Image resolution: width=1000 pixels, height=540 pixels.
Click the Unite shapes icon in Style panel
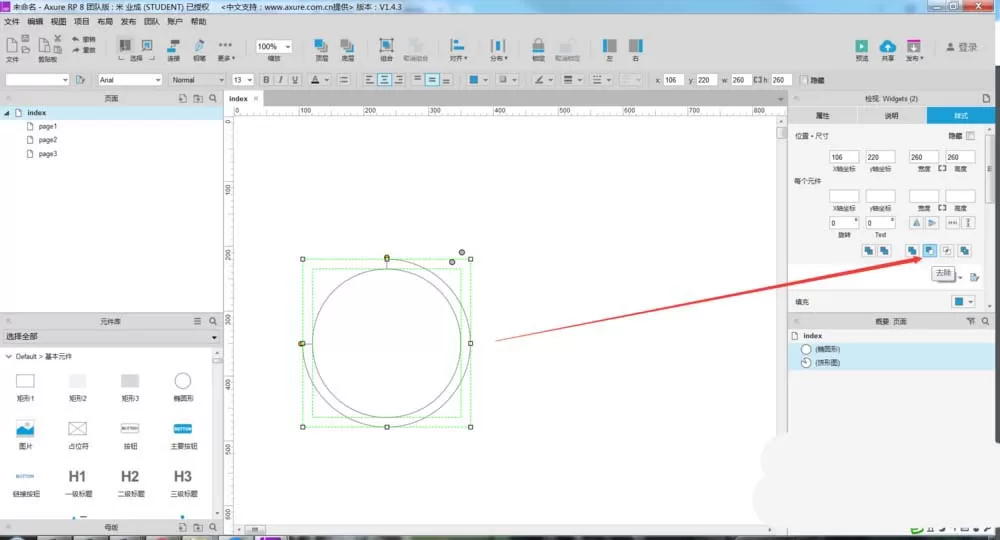[x=912, y=251]
